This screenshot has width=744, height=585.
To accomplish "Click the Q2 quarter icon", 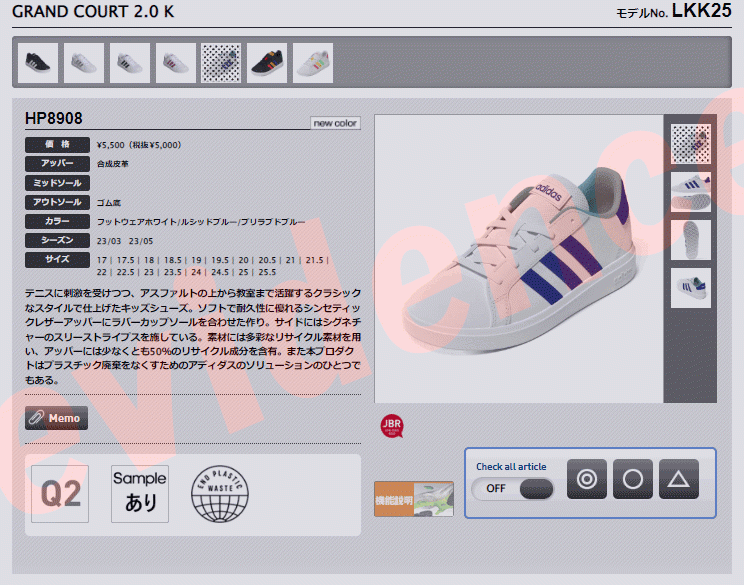I will (60, 494).
